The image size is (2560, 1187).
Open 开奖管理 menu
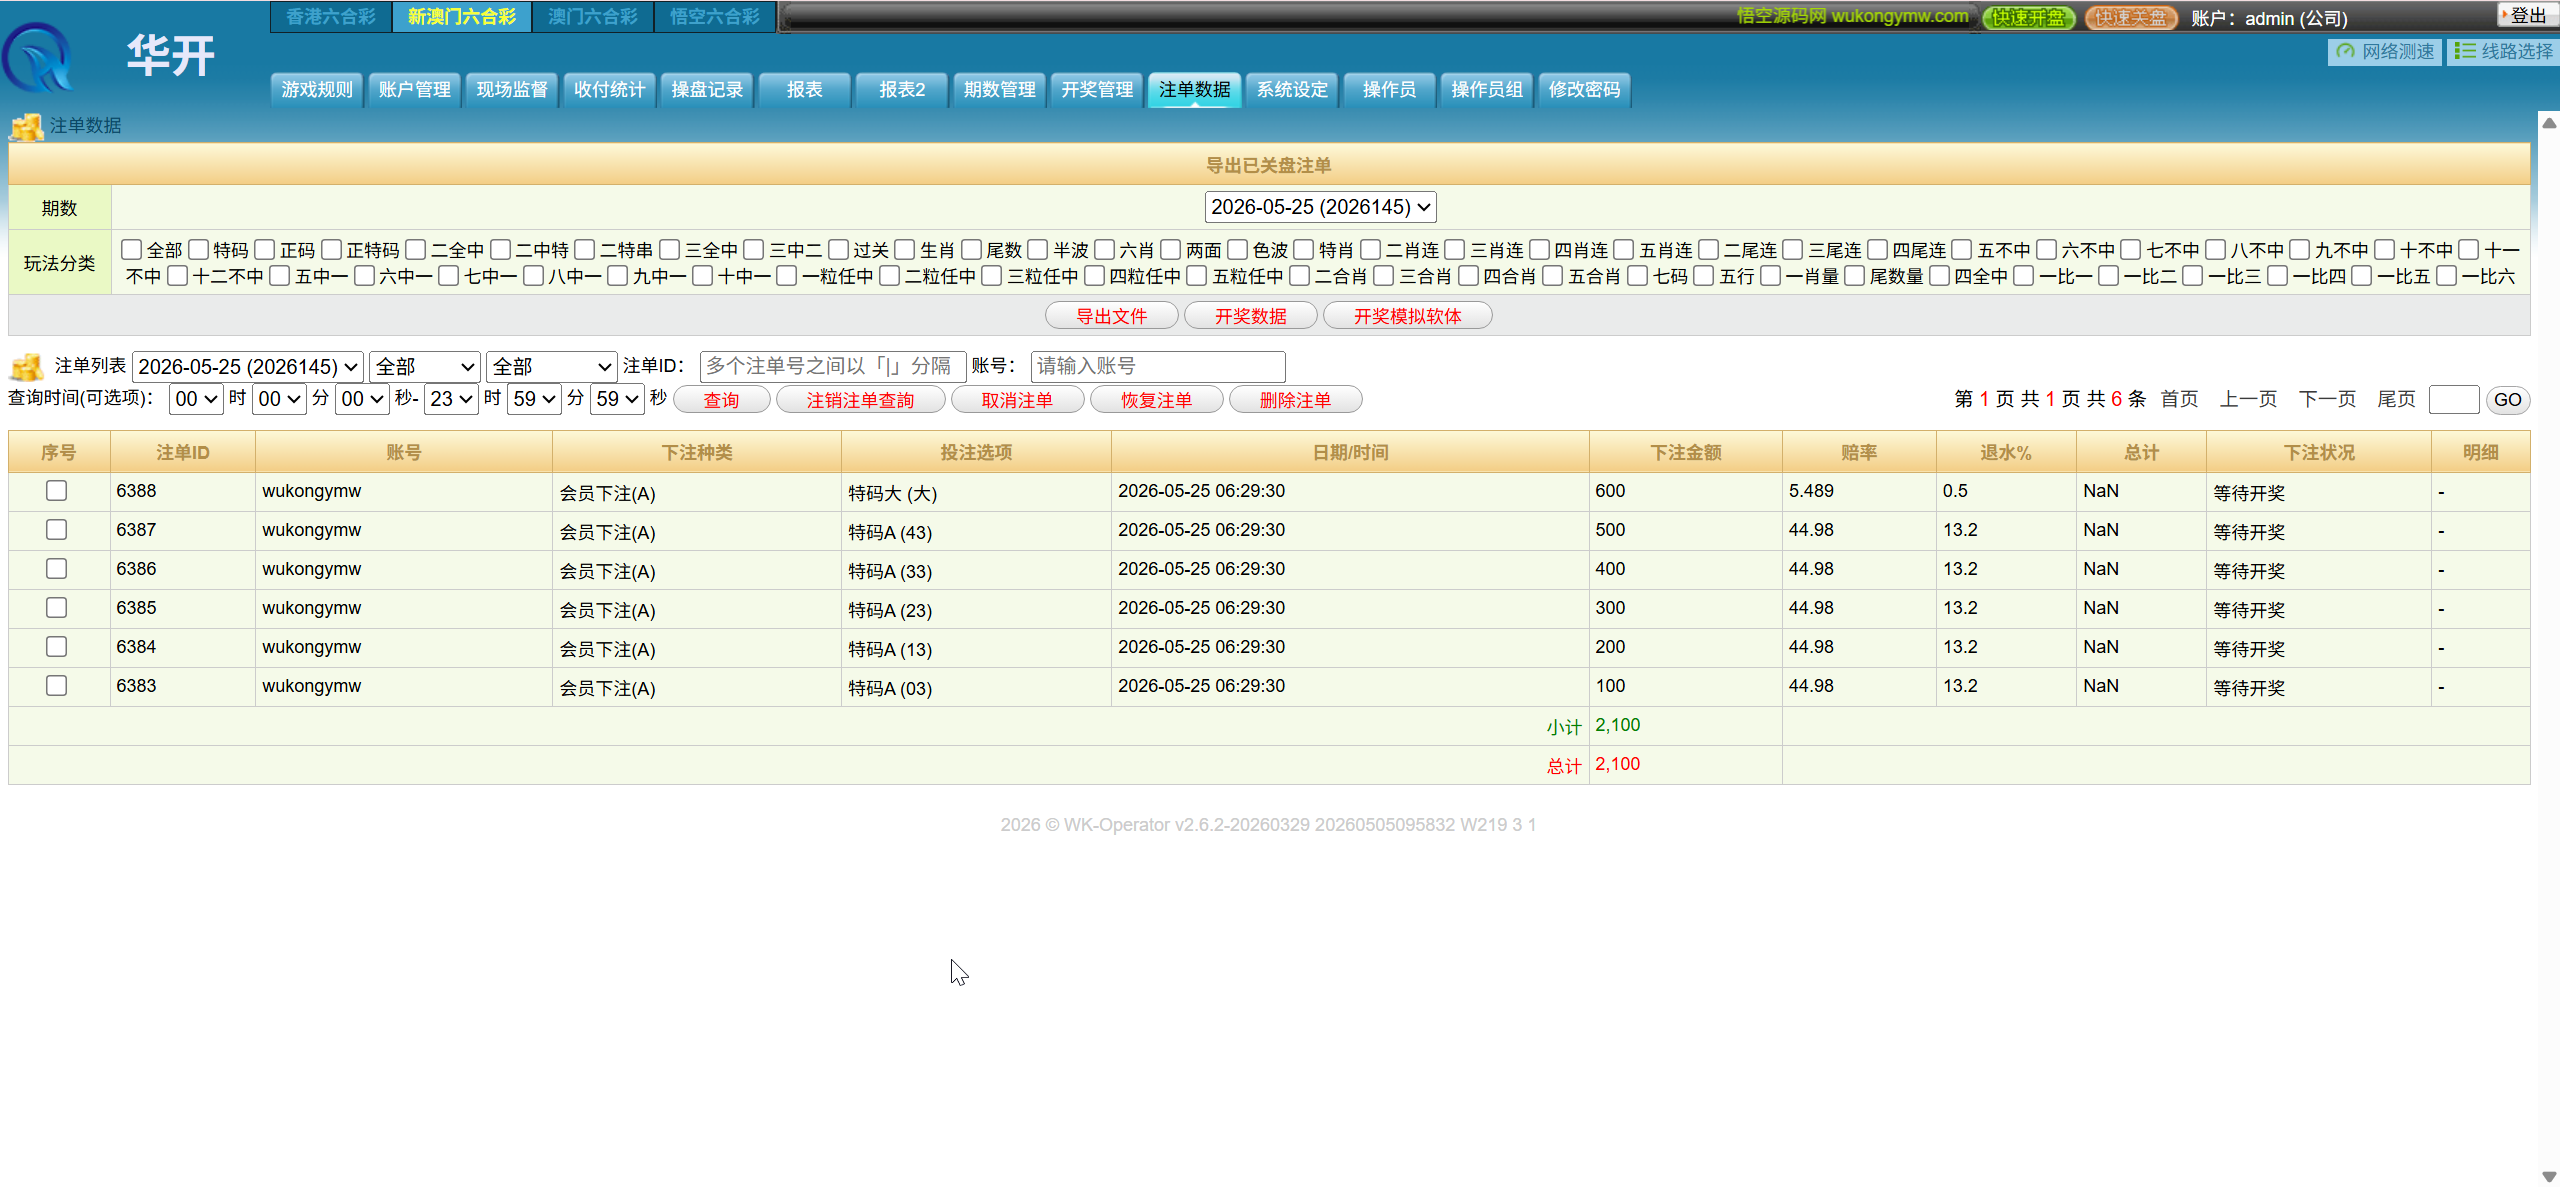[1097, 90]
